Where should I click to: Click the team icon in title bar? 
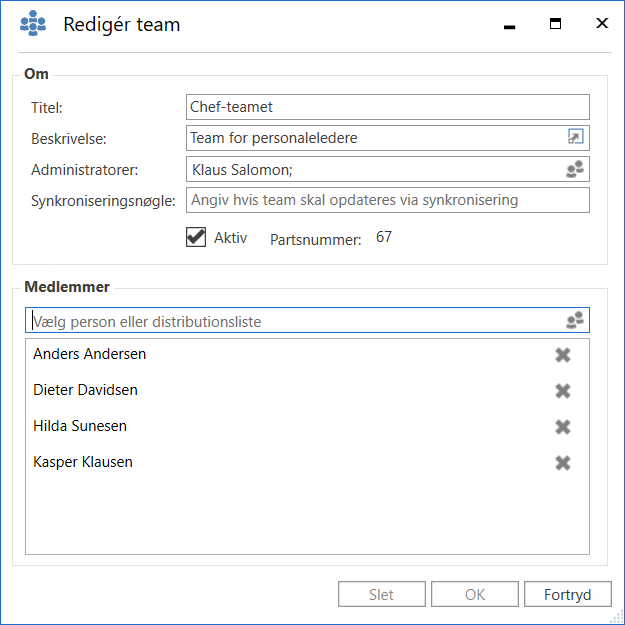click(x=34, y=24)
